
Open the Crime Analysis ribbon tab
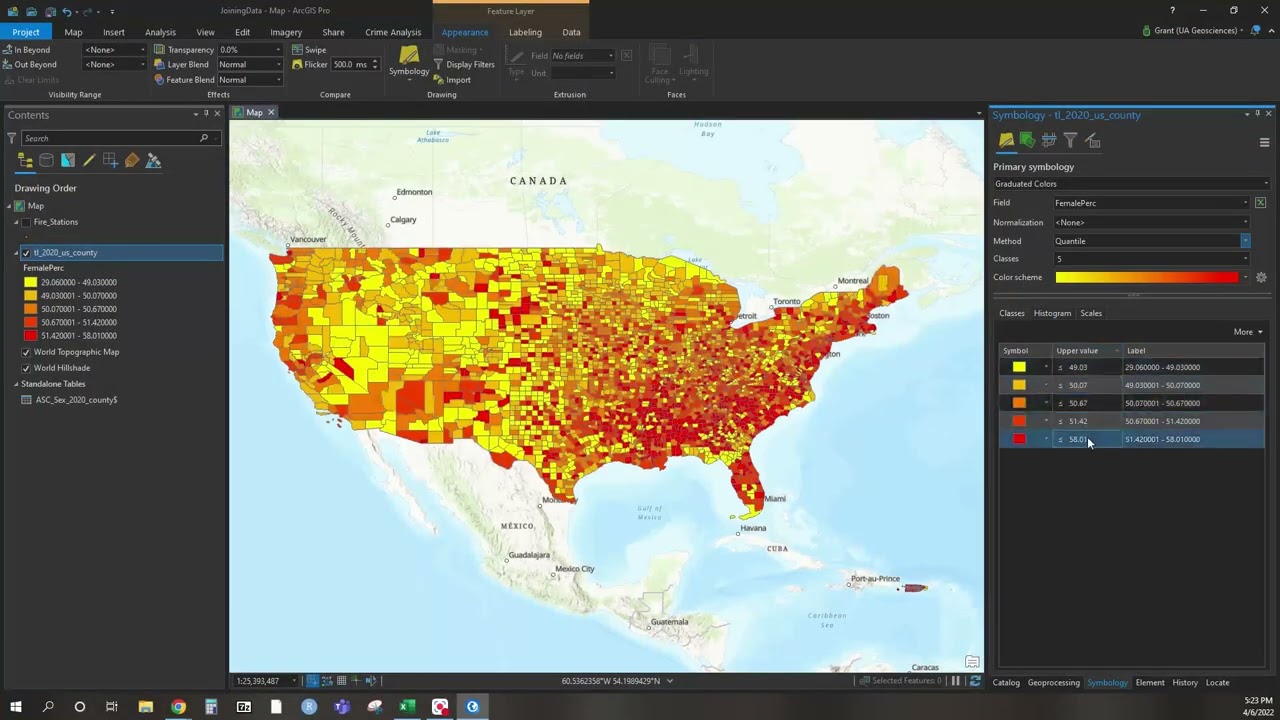(393, 32)
